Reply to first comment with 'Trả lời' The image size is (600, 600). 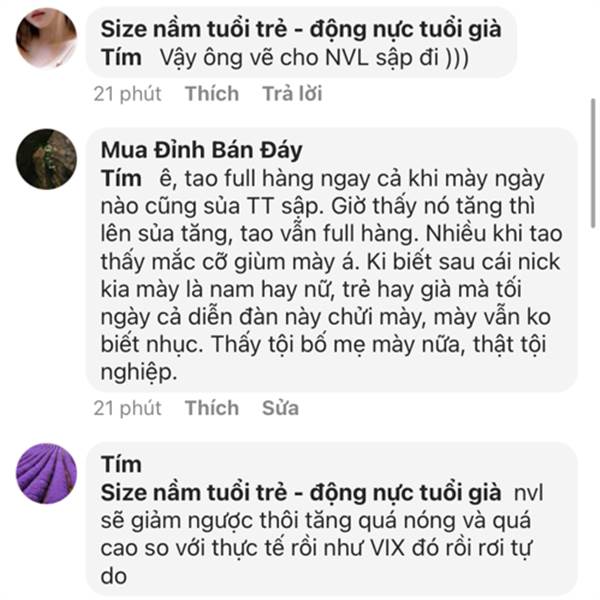pos(292,94)
